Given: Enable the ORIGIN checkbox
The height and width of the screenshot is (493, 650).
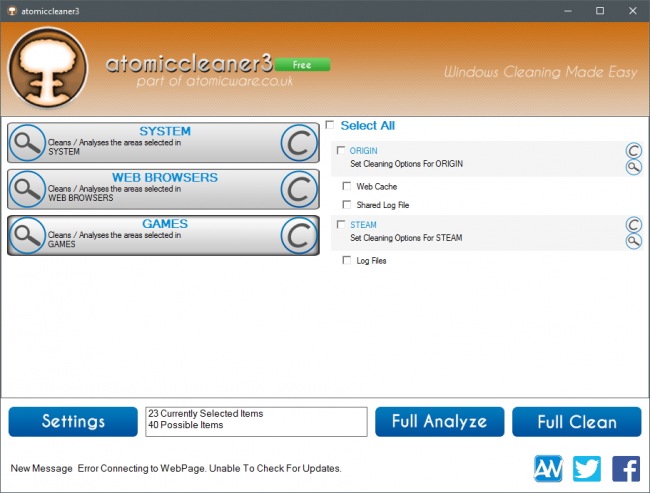Looking at the screenshot, I should click(341, 150).
